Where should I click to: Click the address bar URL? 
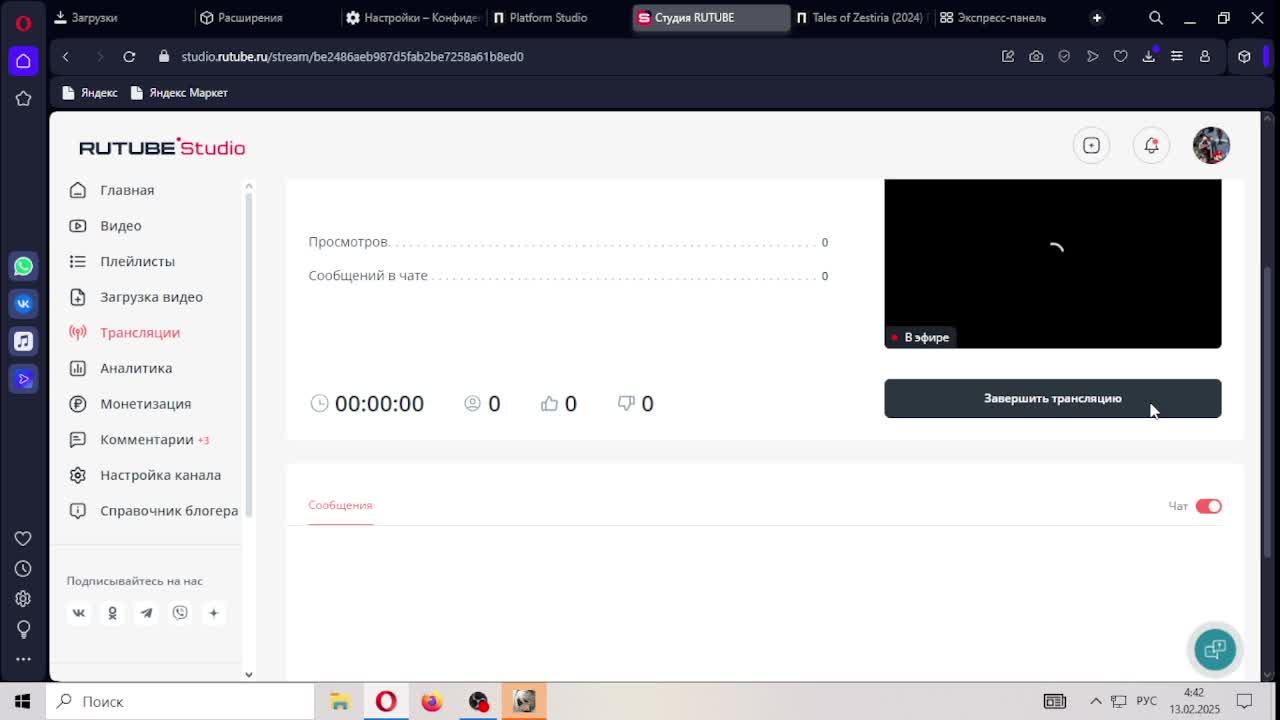point(352,57)
